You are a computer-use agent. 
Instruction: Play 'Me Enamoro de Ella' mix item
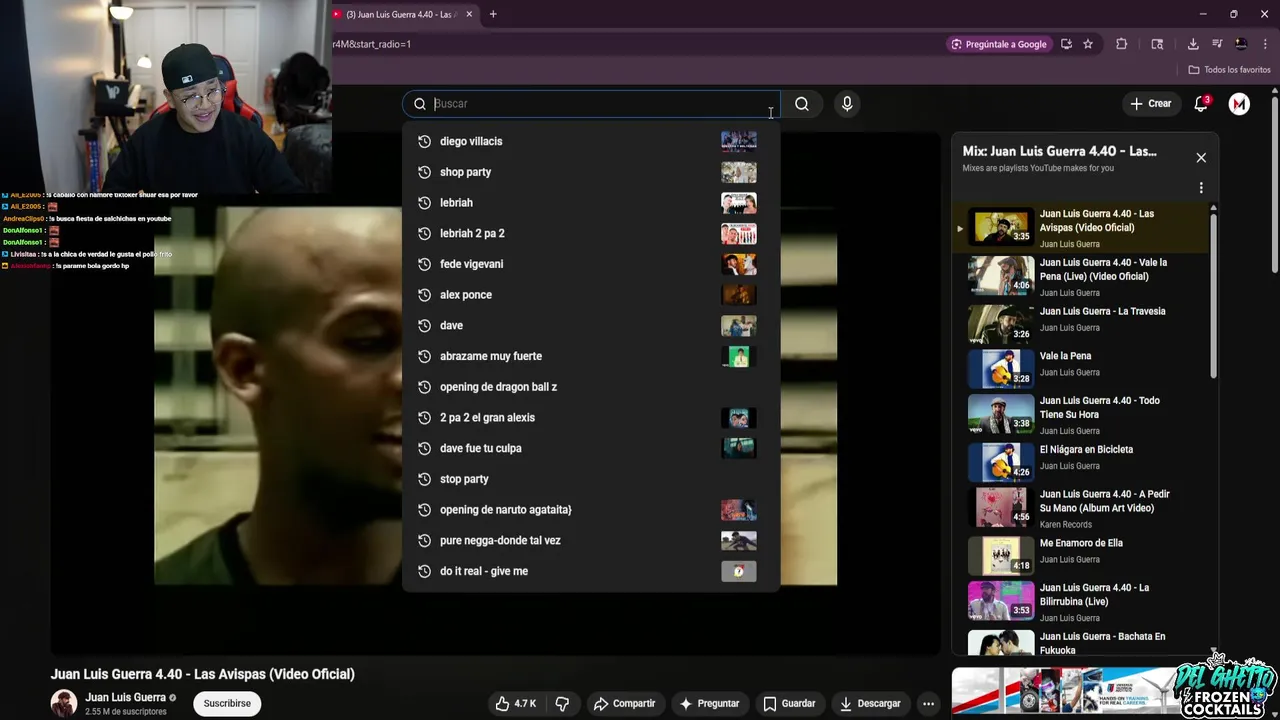(x=1080, y=555)
